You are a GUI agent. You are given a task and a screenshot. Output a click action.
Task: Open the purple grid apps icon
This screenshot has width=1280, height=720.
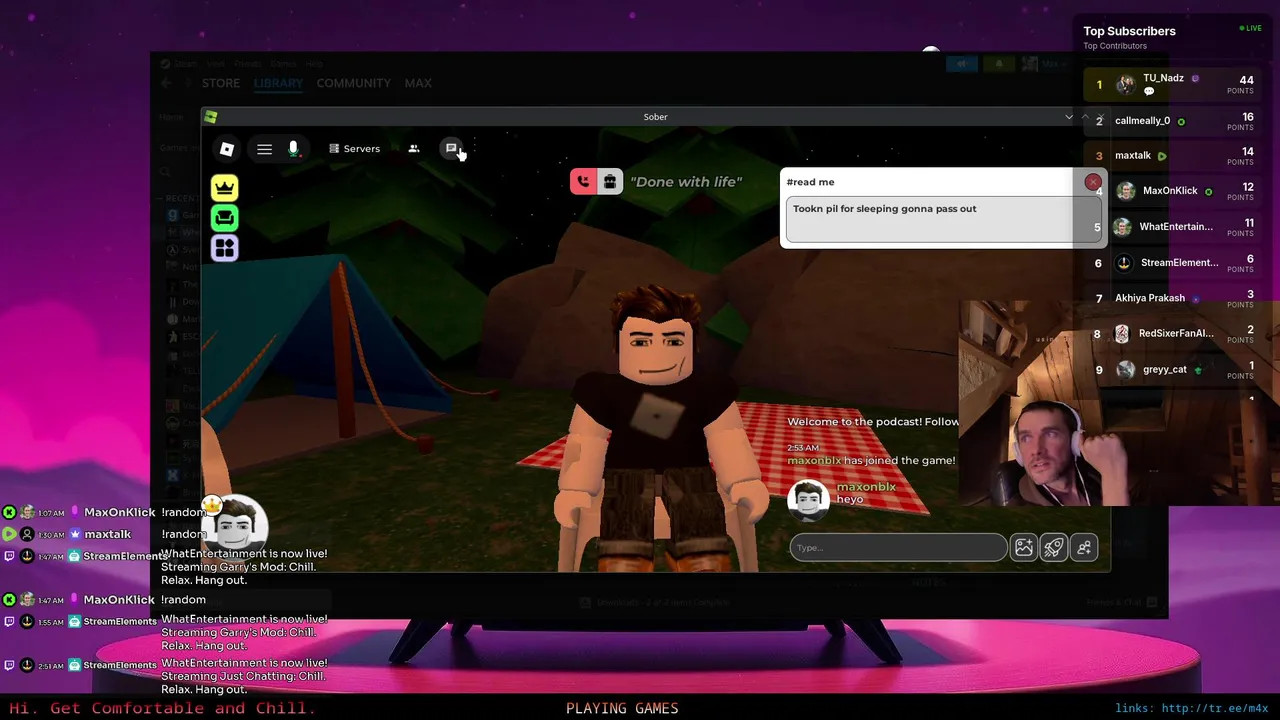tap(225, 248)
